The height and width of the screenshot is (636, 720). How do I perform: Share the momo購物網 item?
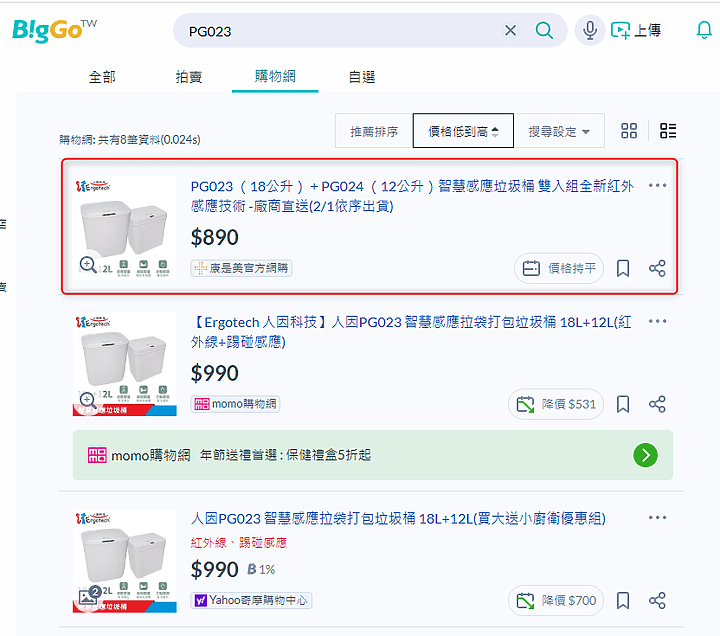coord(657,404)
